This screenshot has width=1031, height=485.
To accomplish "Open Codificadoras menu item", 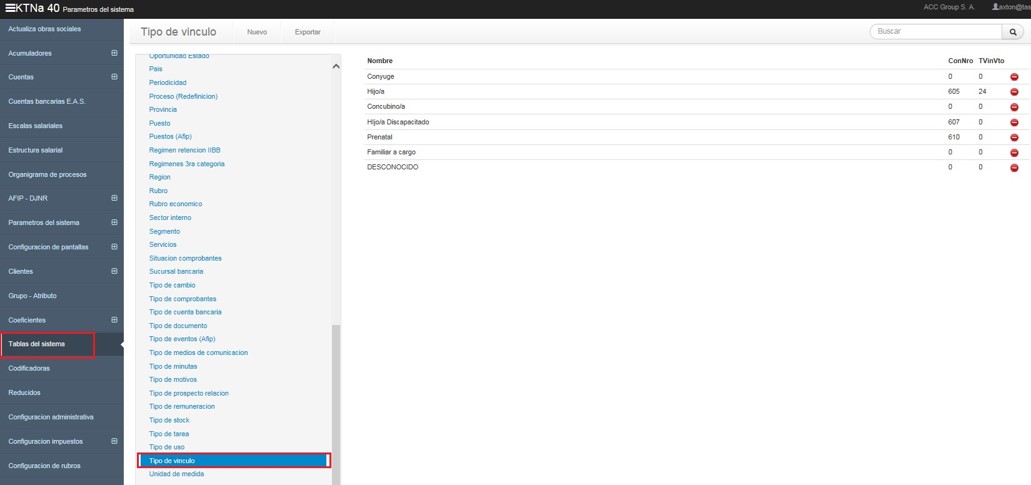I will tap(29, 368).
